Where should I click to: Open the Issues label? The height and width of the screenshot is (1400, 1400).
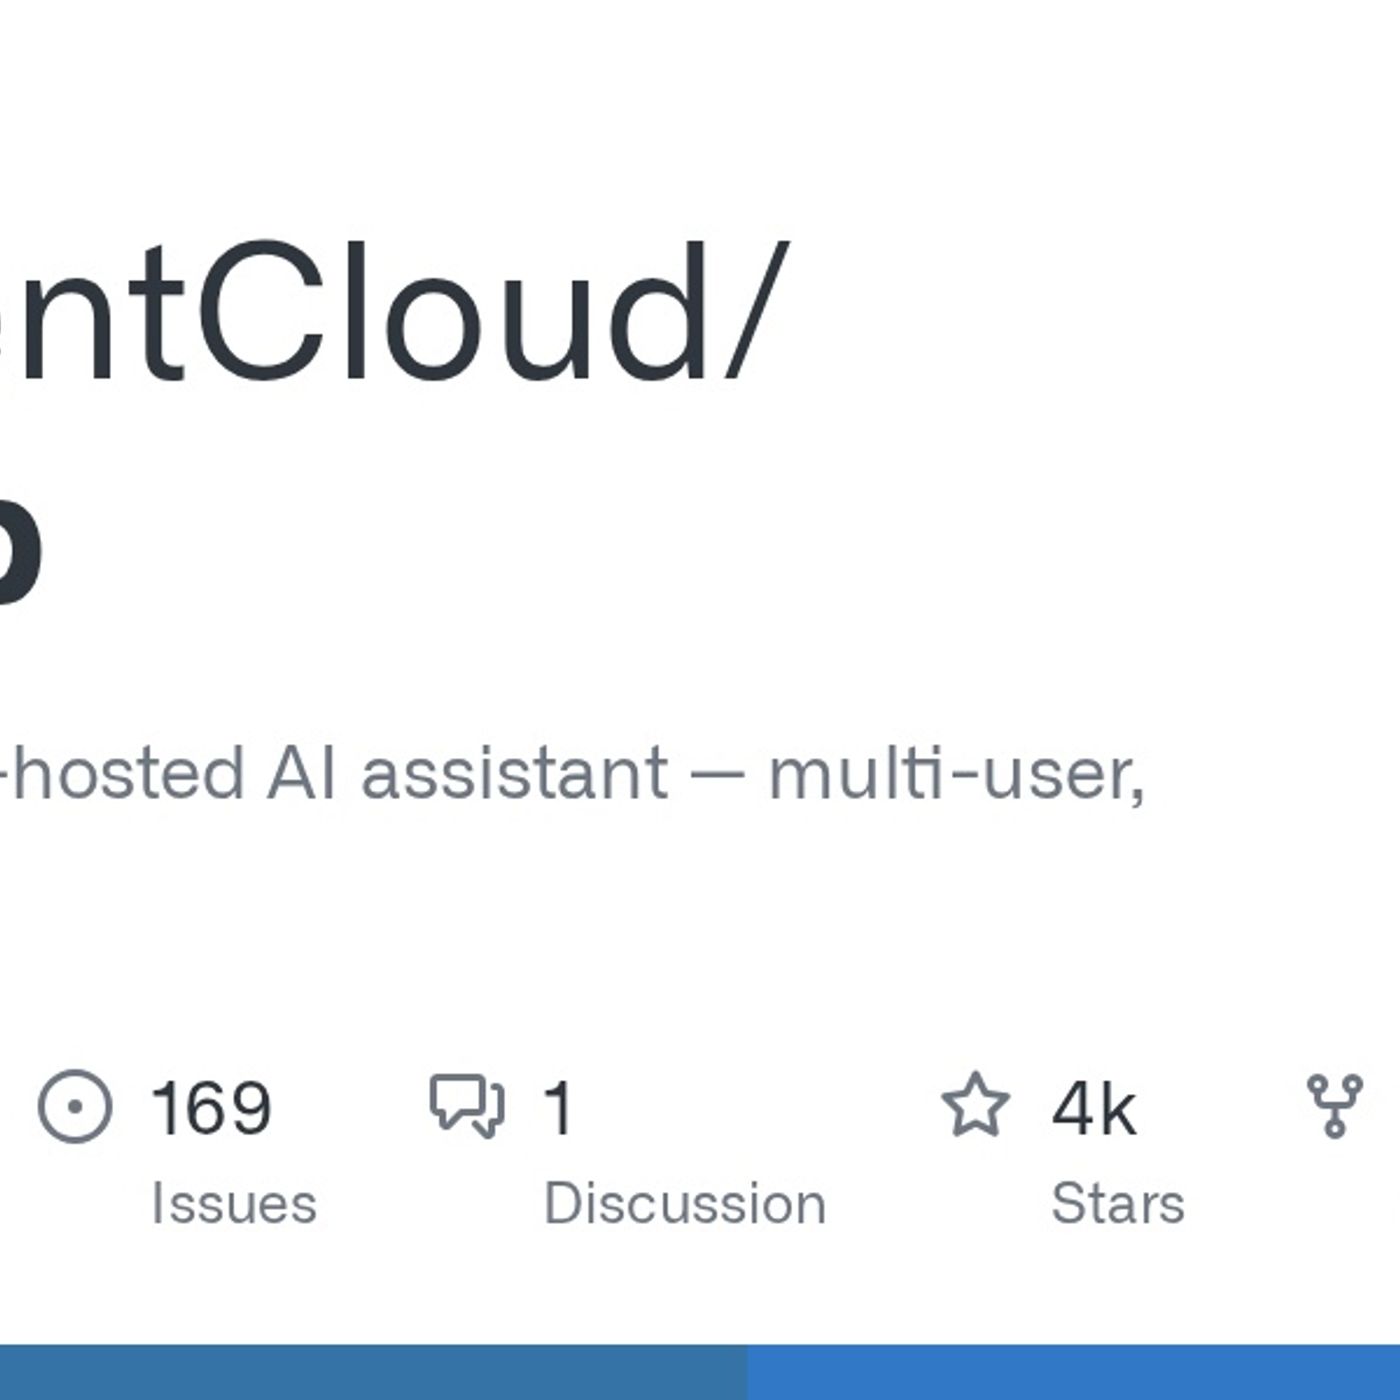pyautogui.click(x=234, y=1203)
